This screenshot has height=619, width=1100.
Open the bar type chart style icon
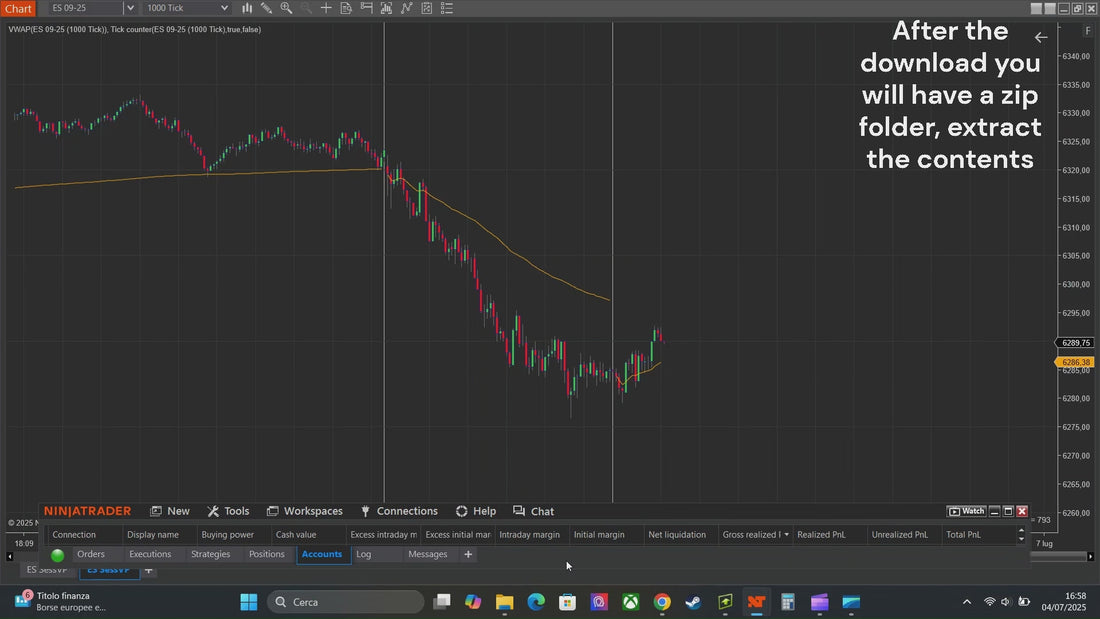[x=247, y=8]
